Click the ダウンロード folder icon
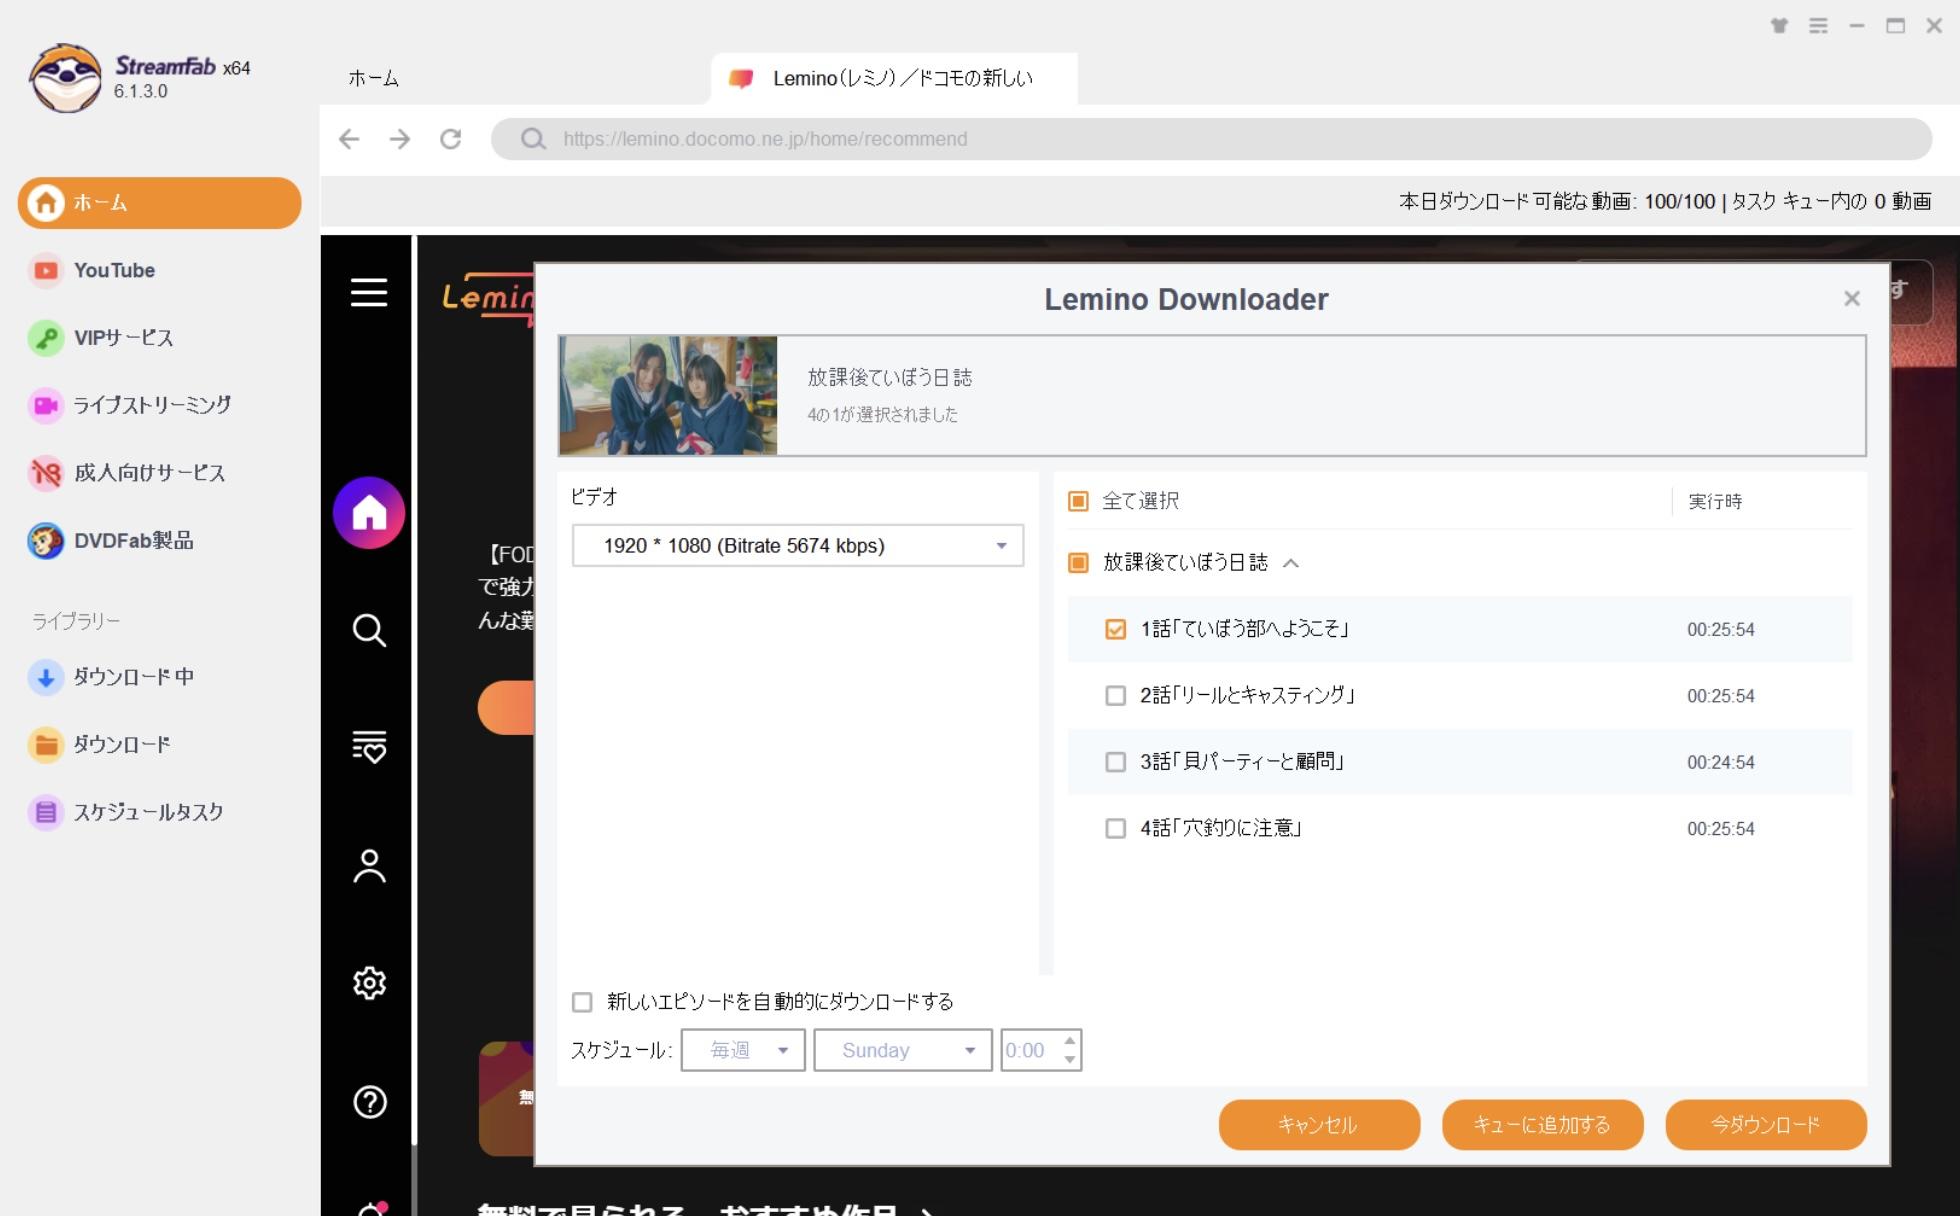The image size is (1960, 1216). pos(45,745)
